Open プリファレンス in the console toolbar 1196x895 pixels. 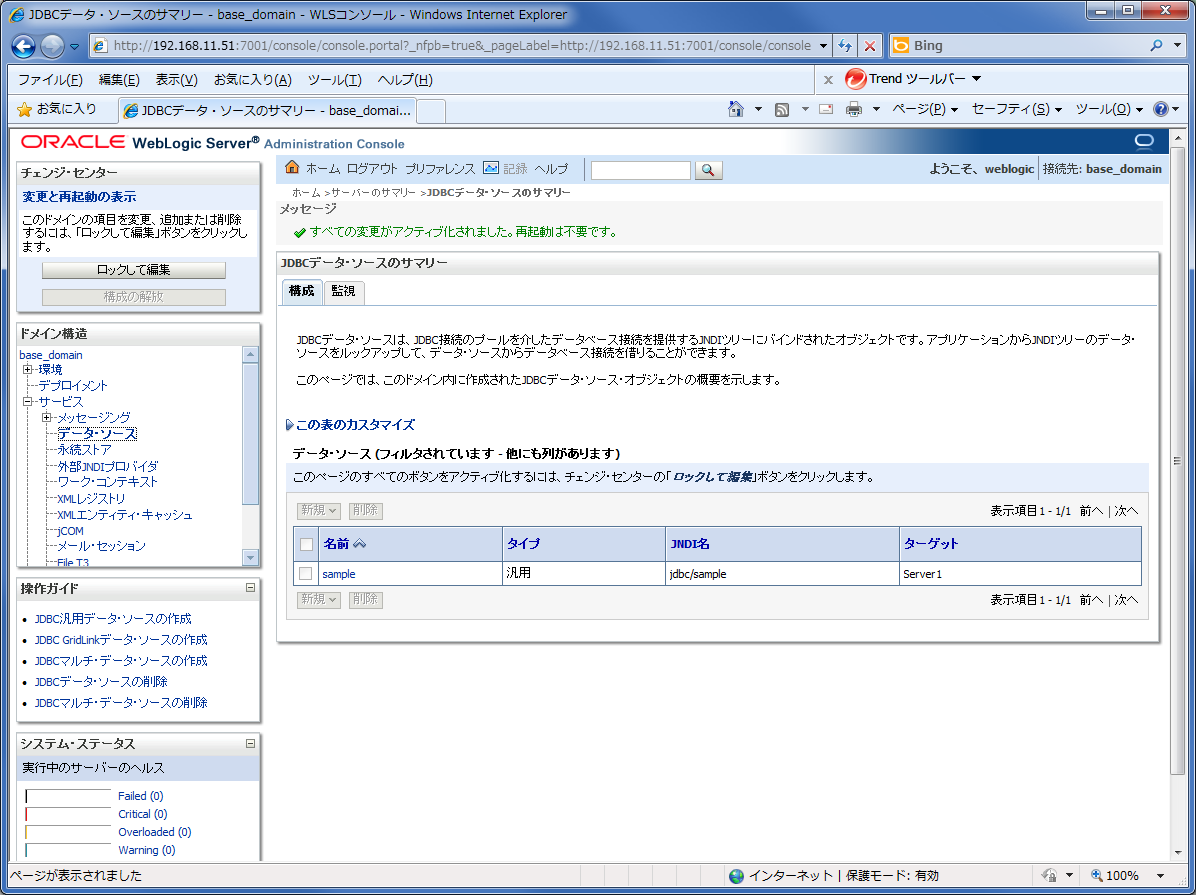point(439,169)
